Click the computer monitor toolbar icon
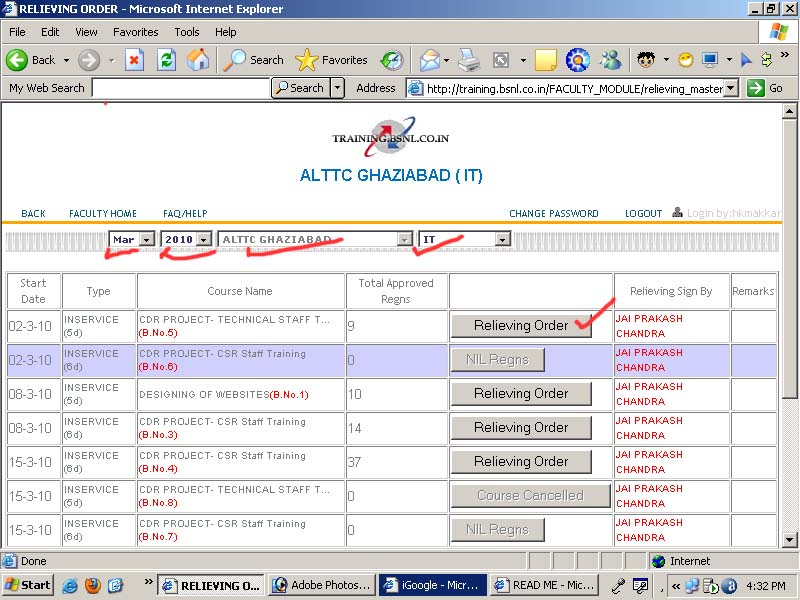The width and height of the screenshot is (800, 600). [710, 60]
